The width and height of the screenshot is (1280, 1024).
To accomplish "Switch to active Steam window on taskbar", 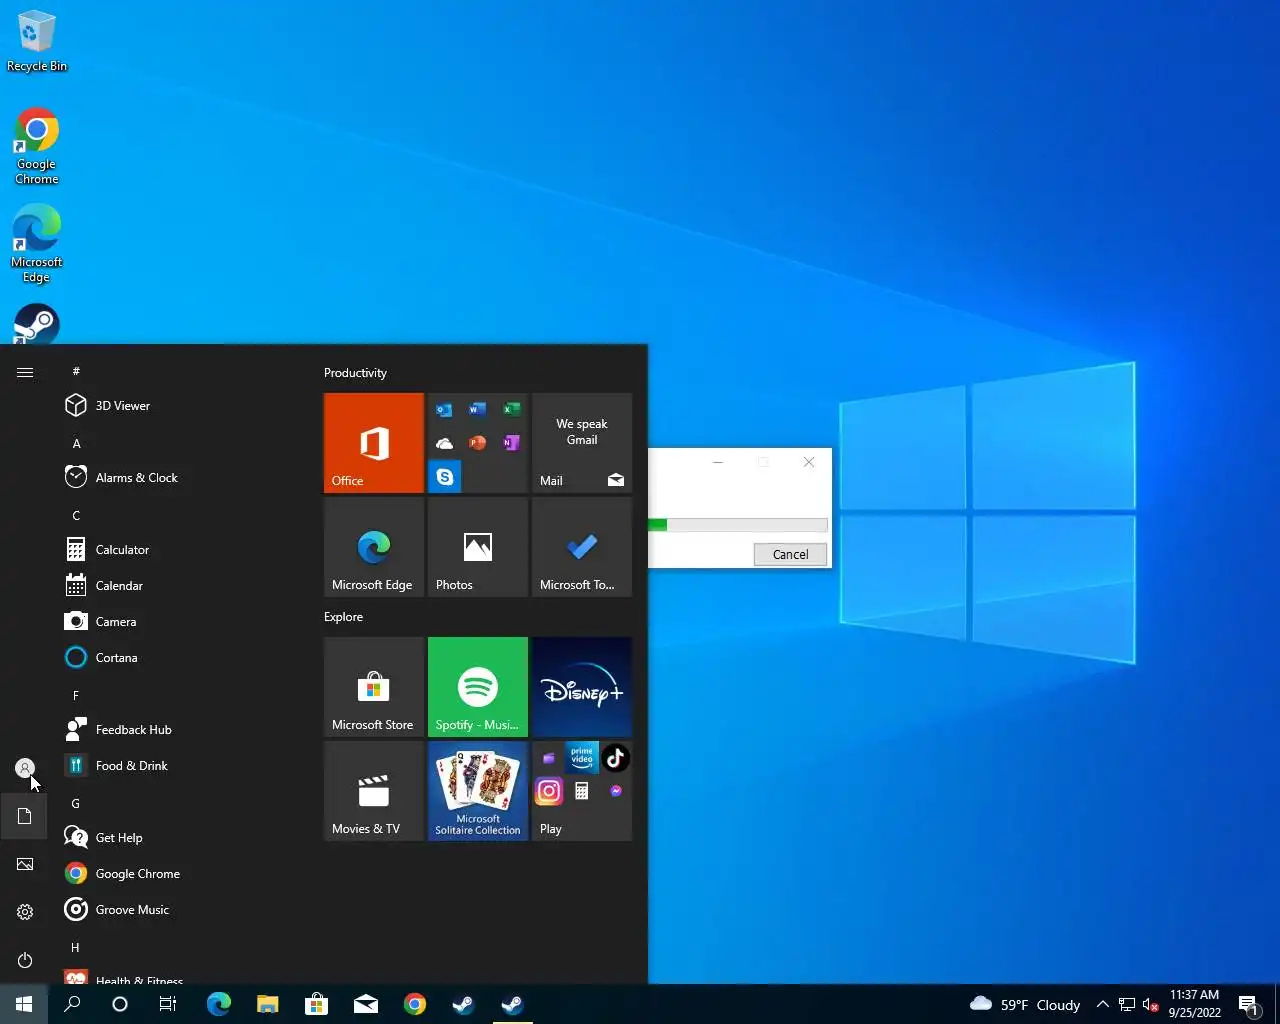I will tap(512, 1004).
